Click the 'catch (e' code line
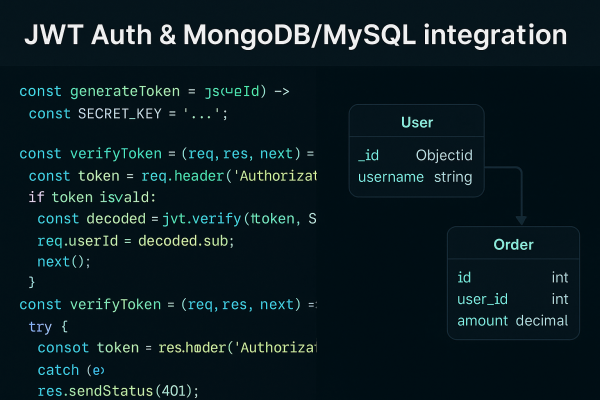Screen dimensions: 600x400 pos(71,370)
